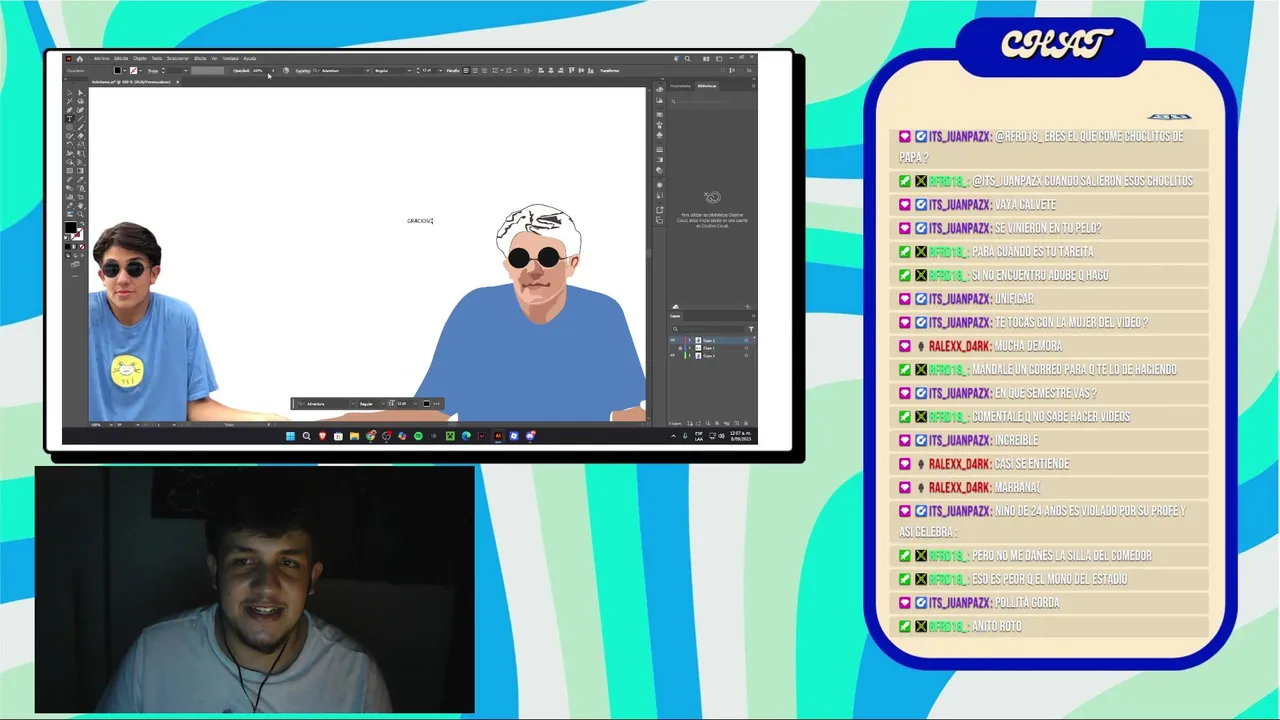Select the Eyedropper tool
The height and width of the screenshot is (720, 1280).
coord(80,179)
